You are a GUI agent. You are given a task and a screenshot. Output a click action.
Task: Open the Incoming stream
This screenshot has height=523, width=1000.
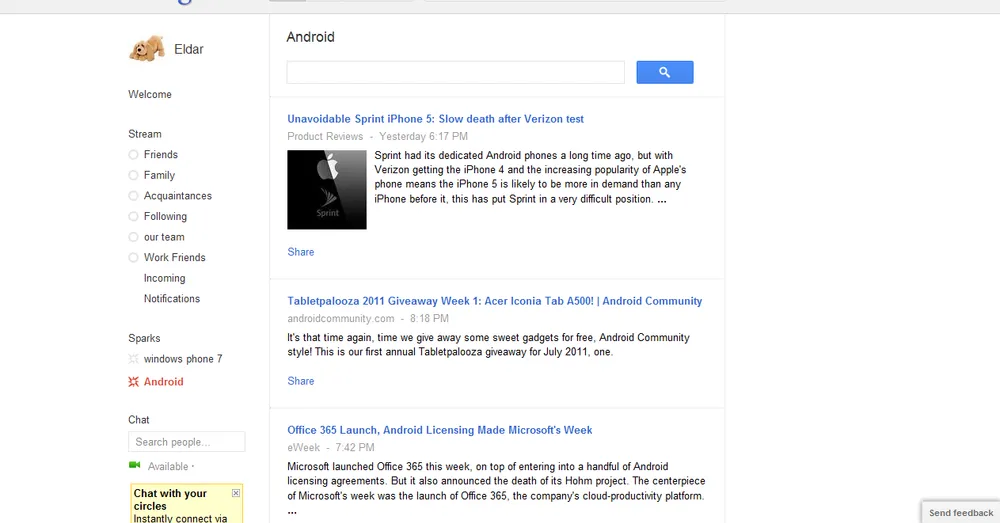[164, 278]
